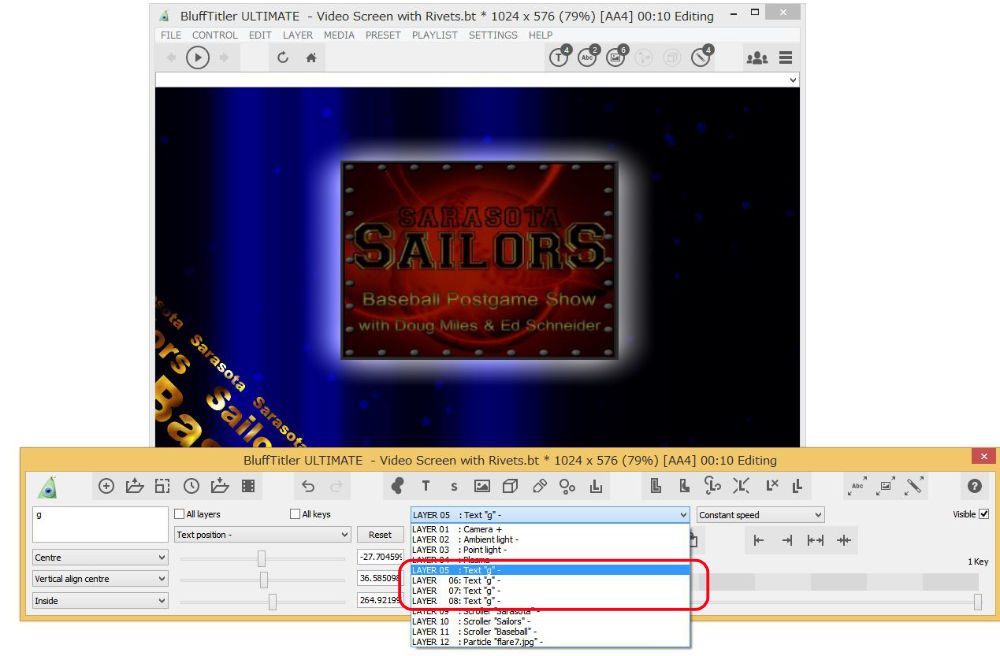Click the refresh arrow icon in top toolbar
The width and height of the screenshot is (1000, 656).
[283, 58]
